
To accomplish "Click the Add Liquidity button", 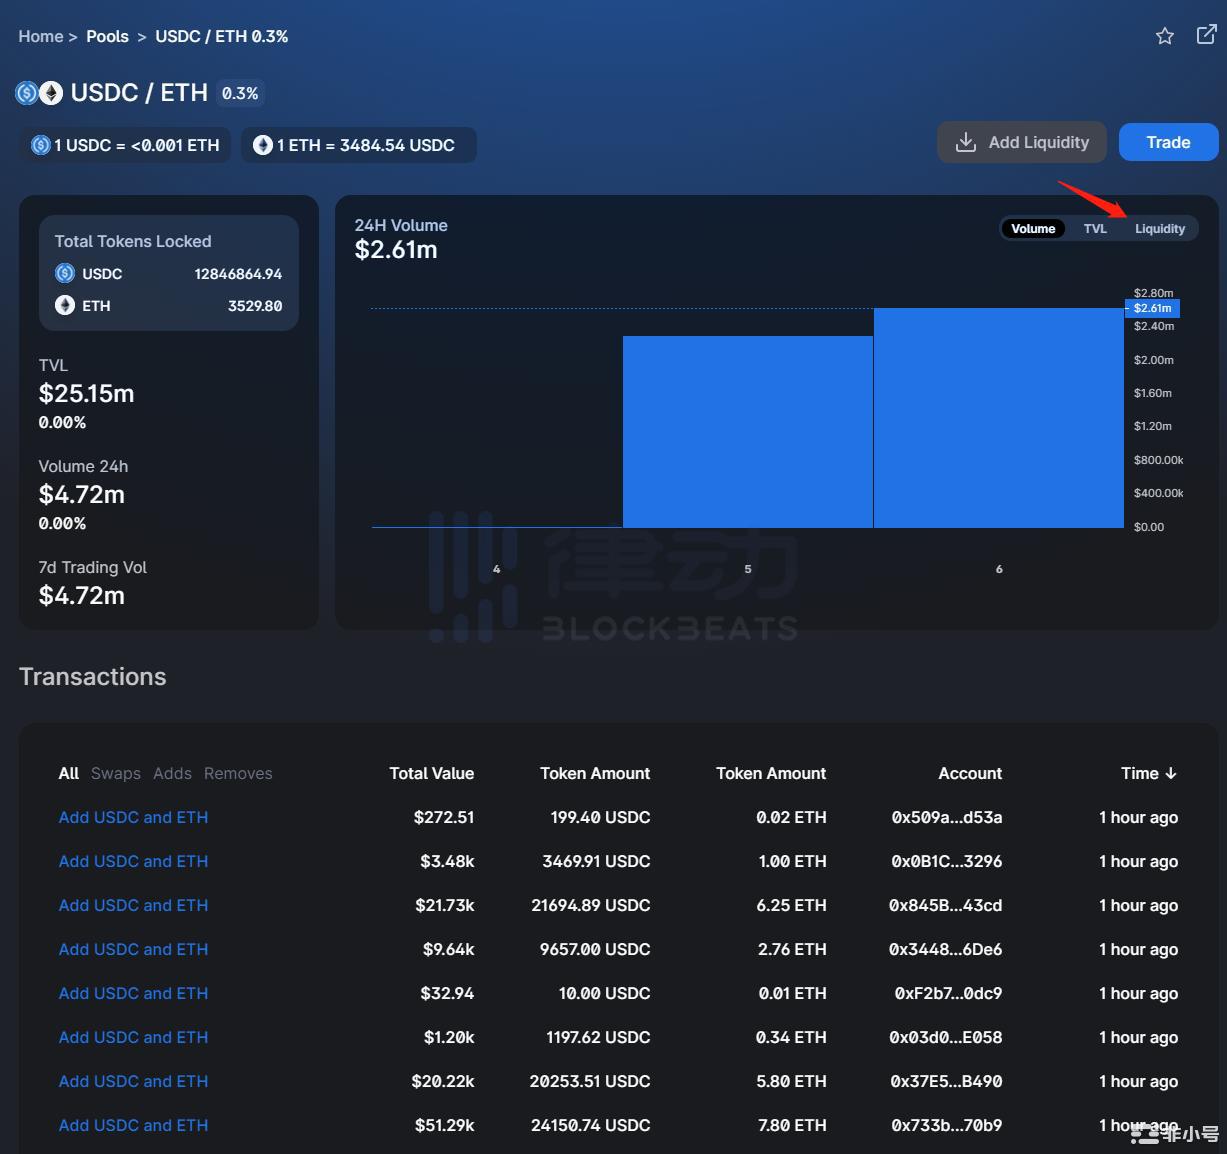I will tap(1022, 142).
